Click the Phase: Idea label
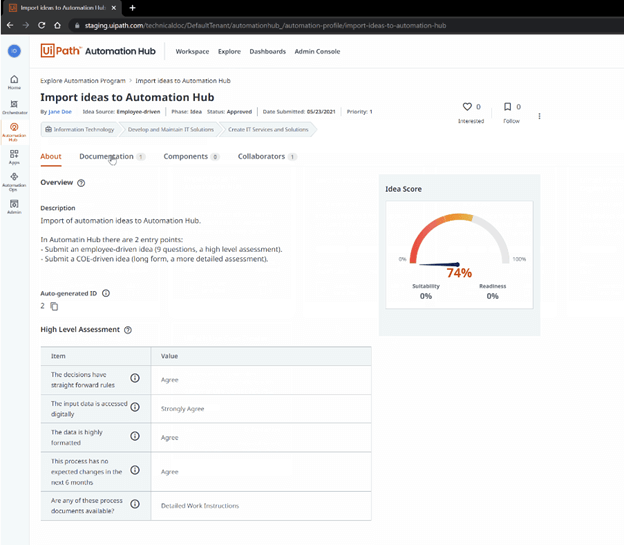Image resolution: width=624 pixels, height=545 pixels. tap(187, 112)
